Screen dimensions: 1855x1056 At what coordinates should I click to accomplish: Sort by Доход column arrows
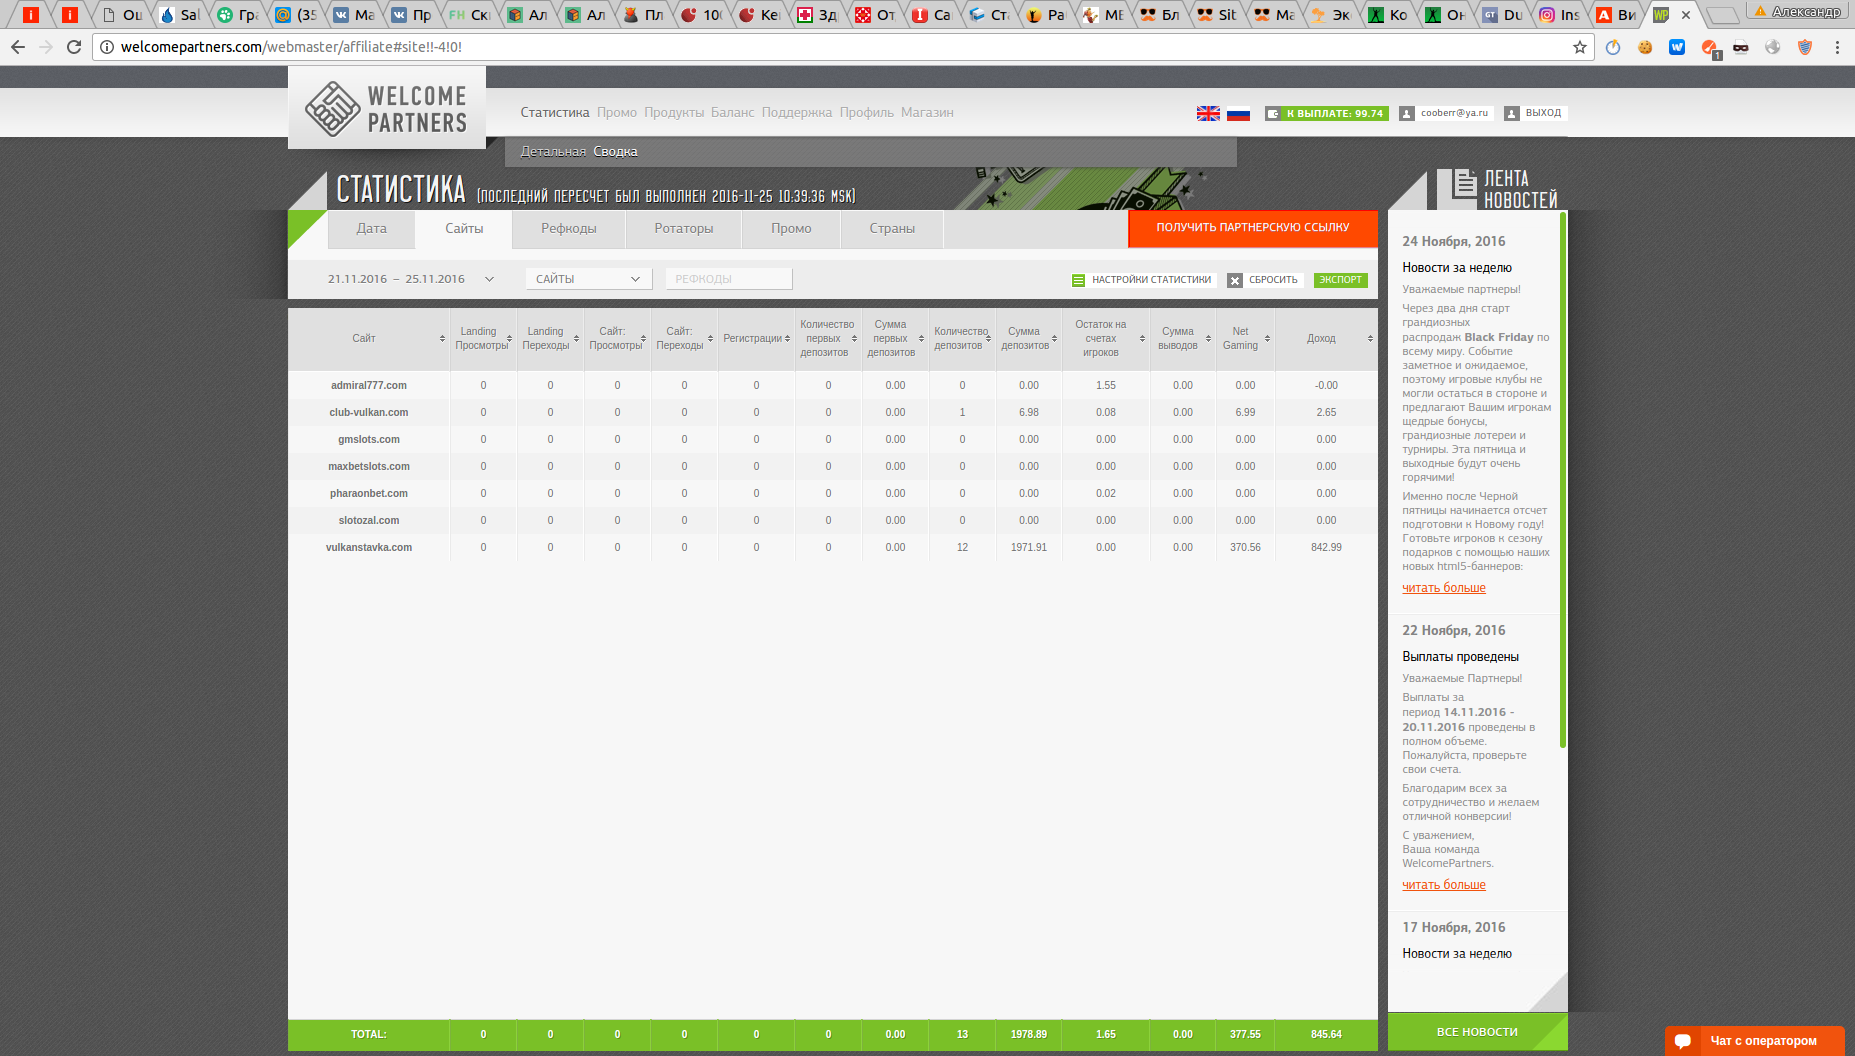pos(1370,339)
